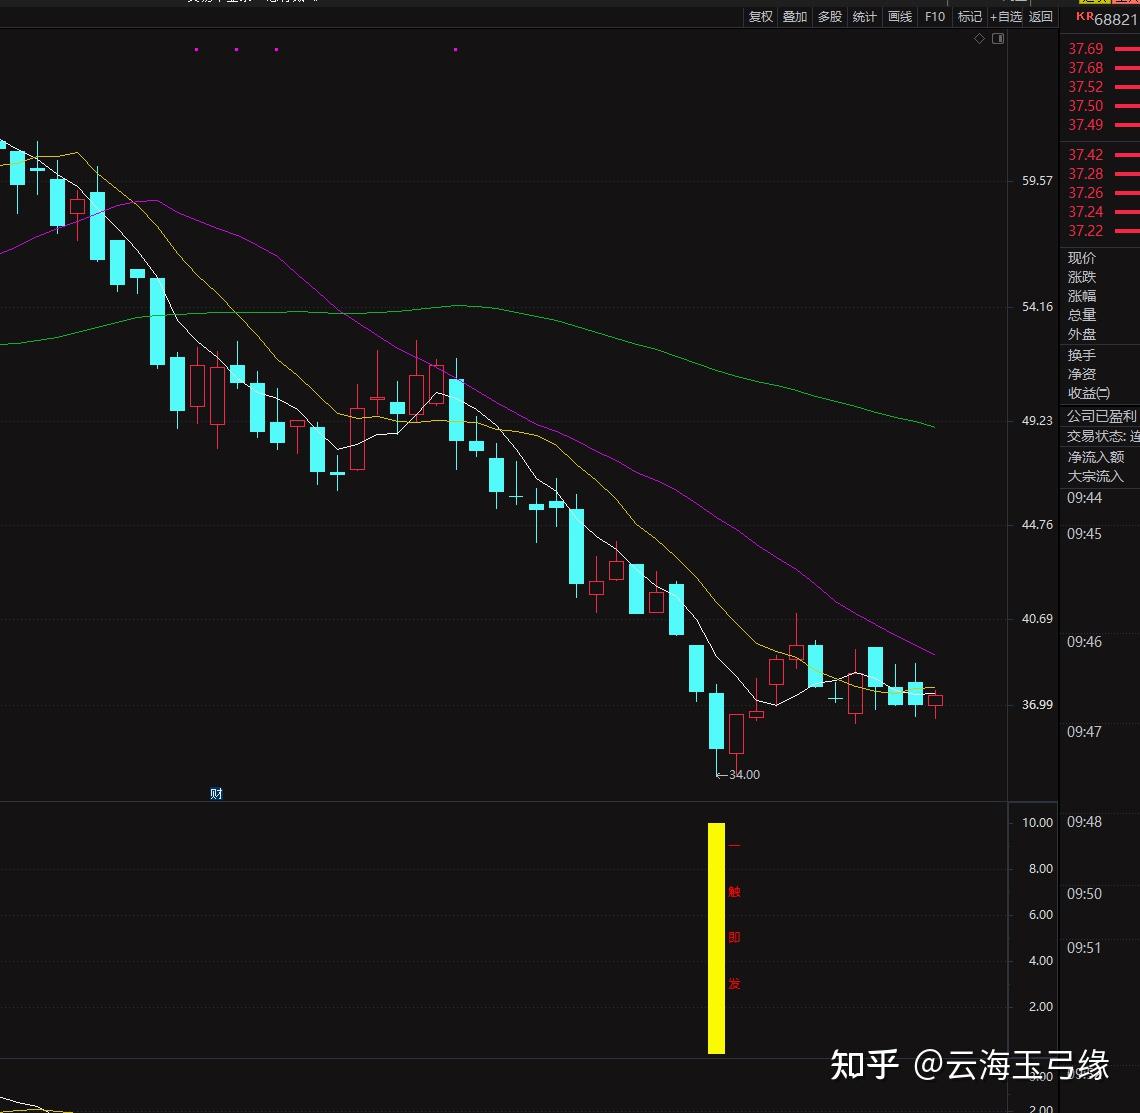Select the 09:47 tick row
Screen dimensions: 1140x1113
(1084, 731)
